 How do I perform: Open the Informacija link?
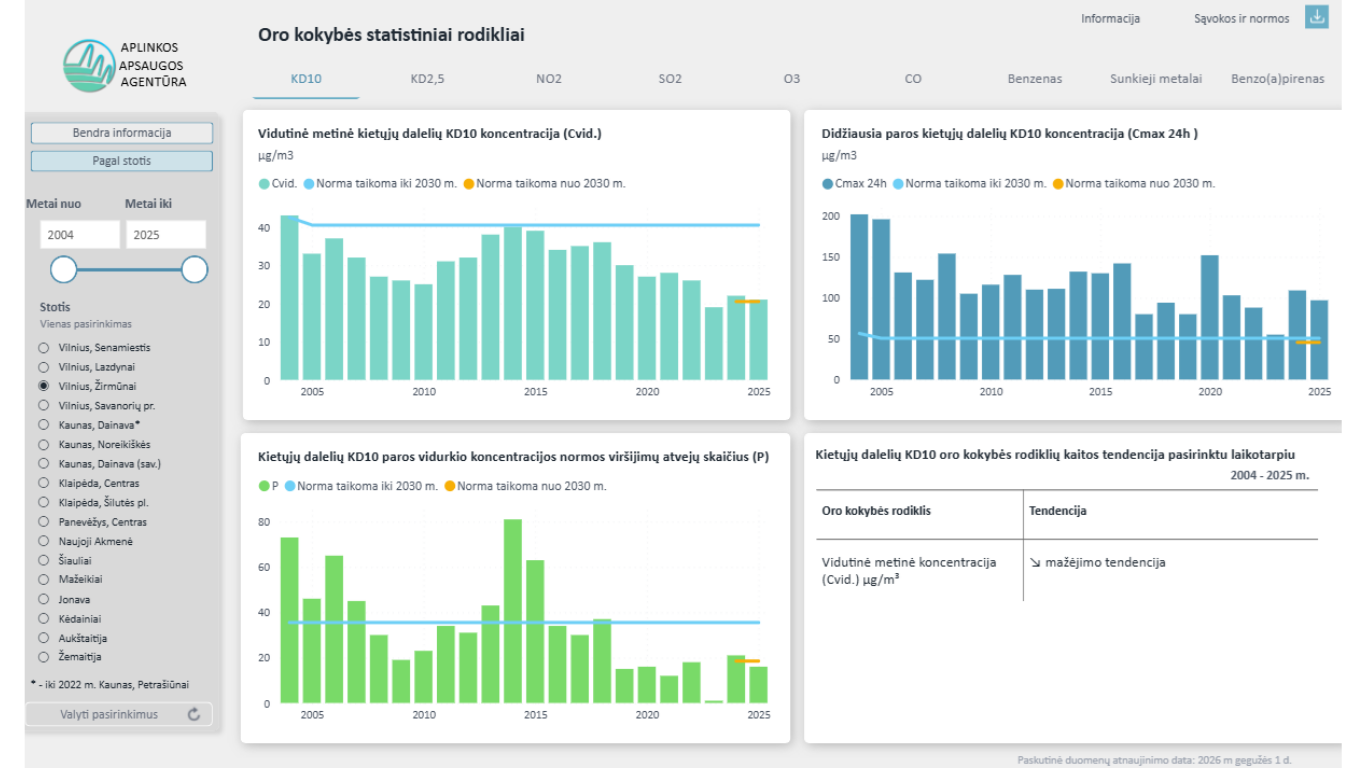tap(1110, 19)
